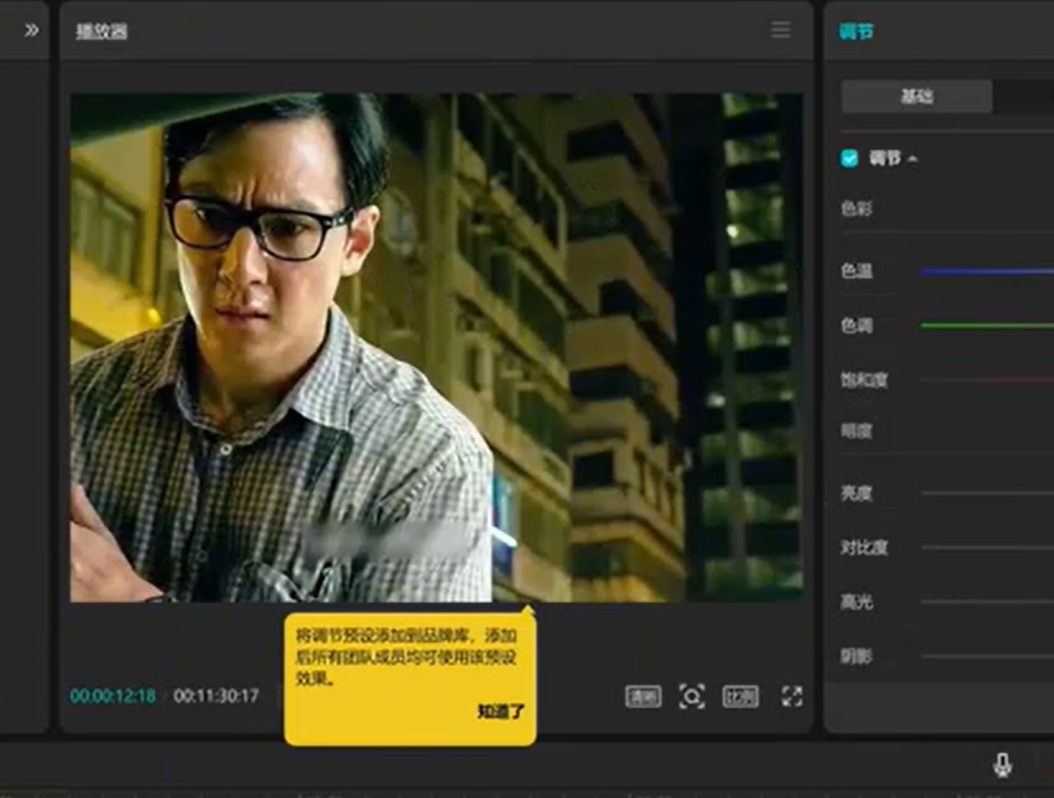Open the 比例 aspect ratio button
Screen dimensions: 1054x798
[x=740, y=696]
